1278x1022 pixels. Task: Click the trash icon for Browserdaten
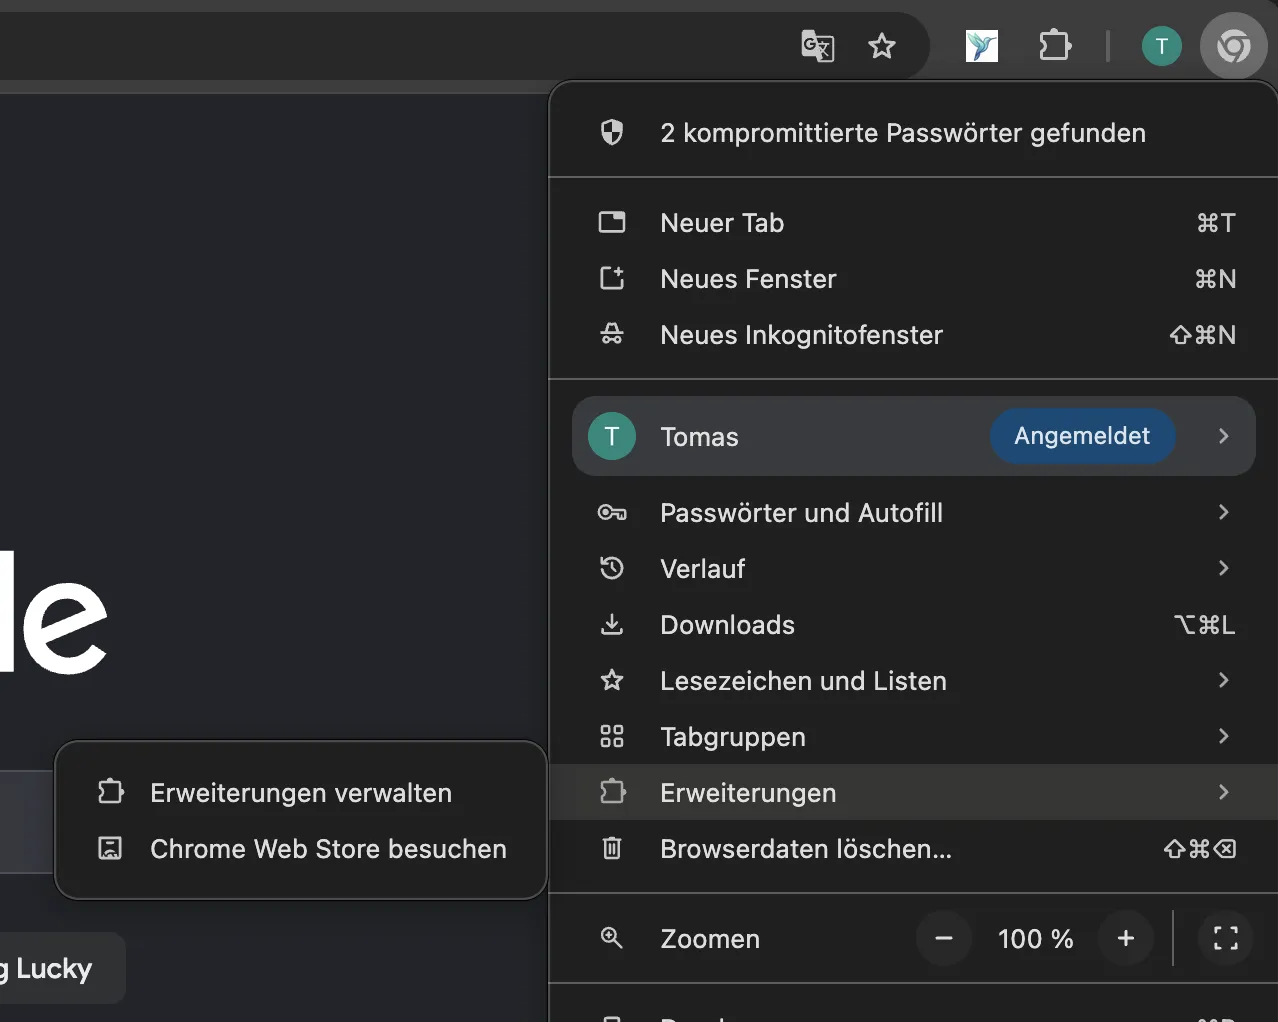pyautogui.click(x=612, y=848)
